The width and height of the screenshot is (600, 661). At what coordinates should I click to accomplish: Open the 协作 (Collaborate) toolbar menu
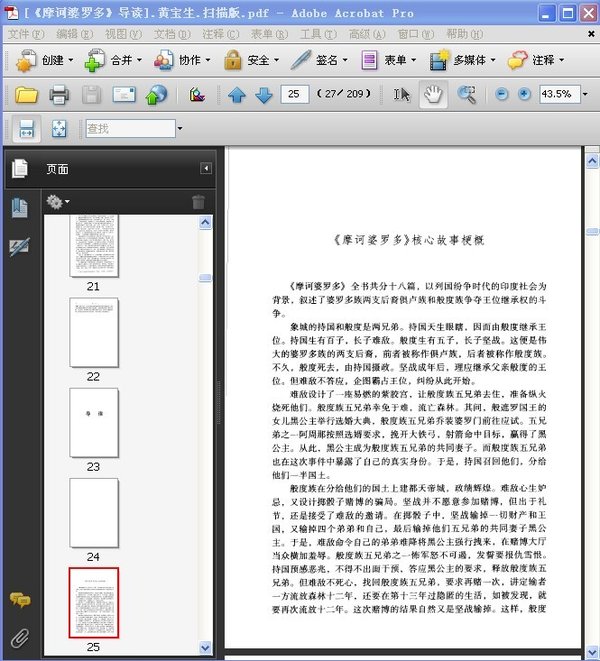pyautogui.click(x=181, y=61)
